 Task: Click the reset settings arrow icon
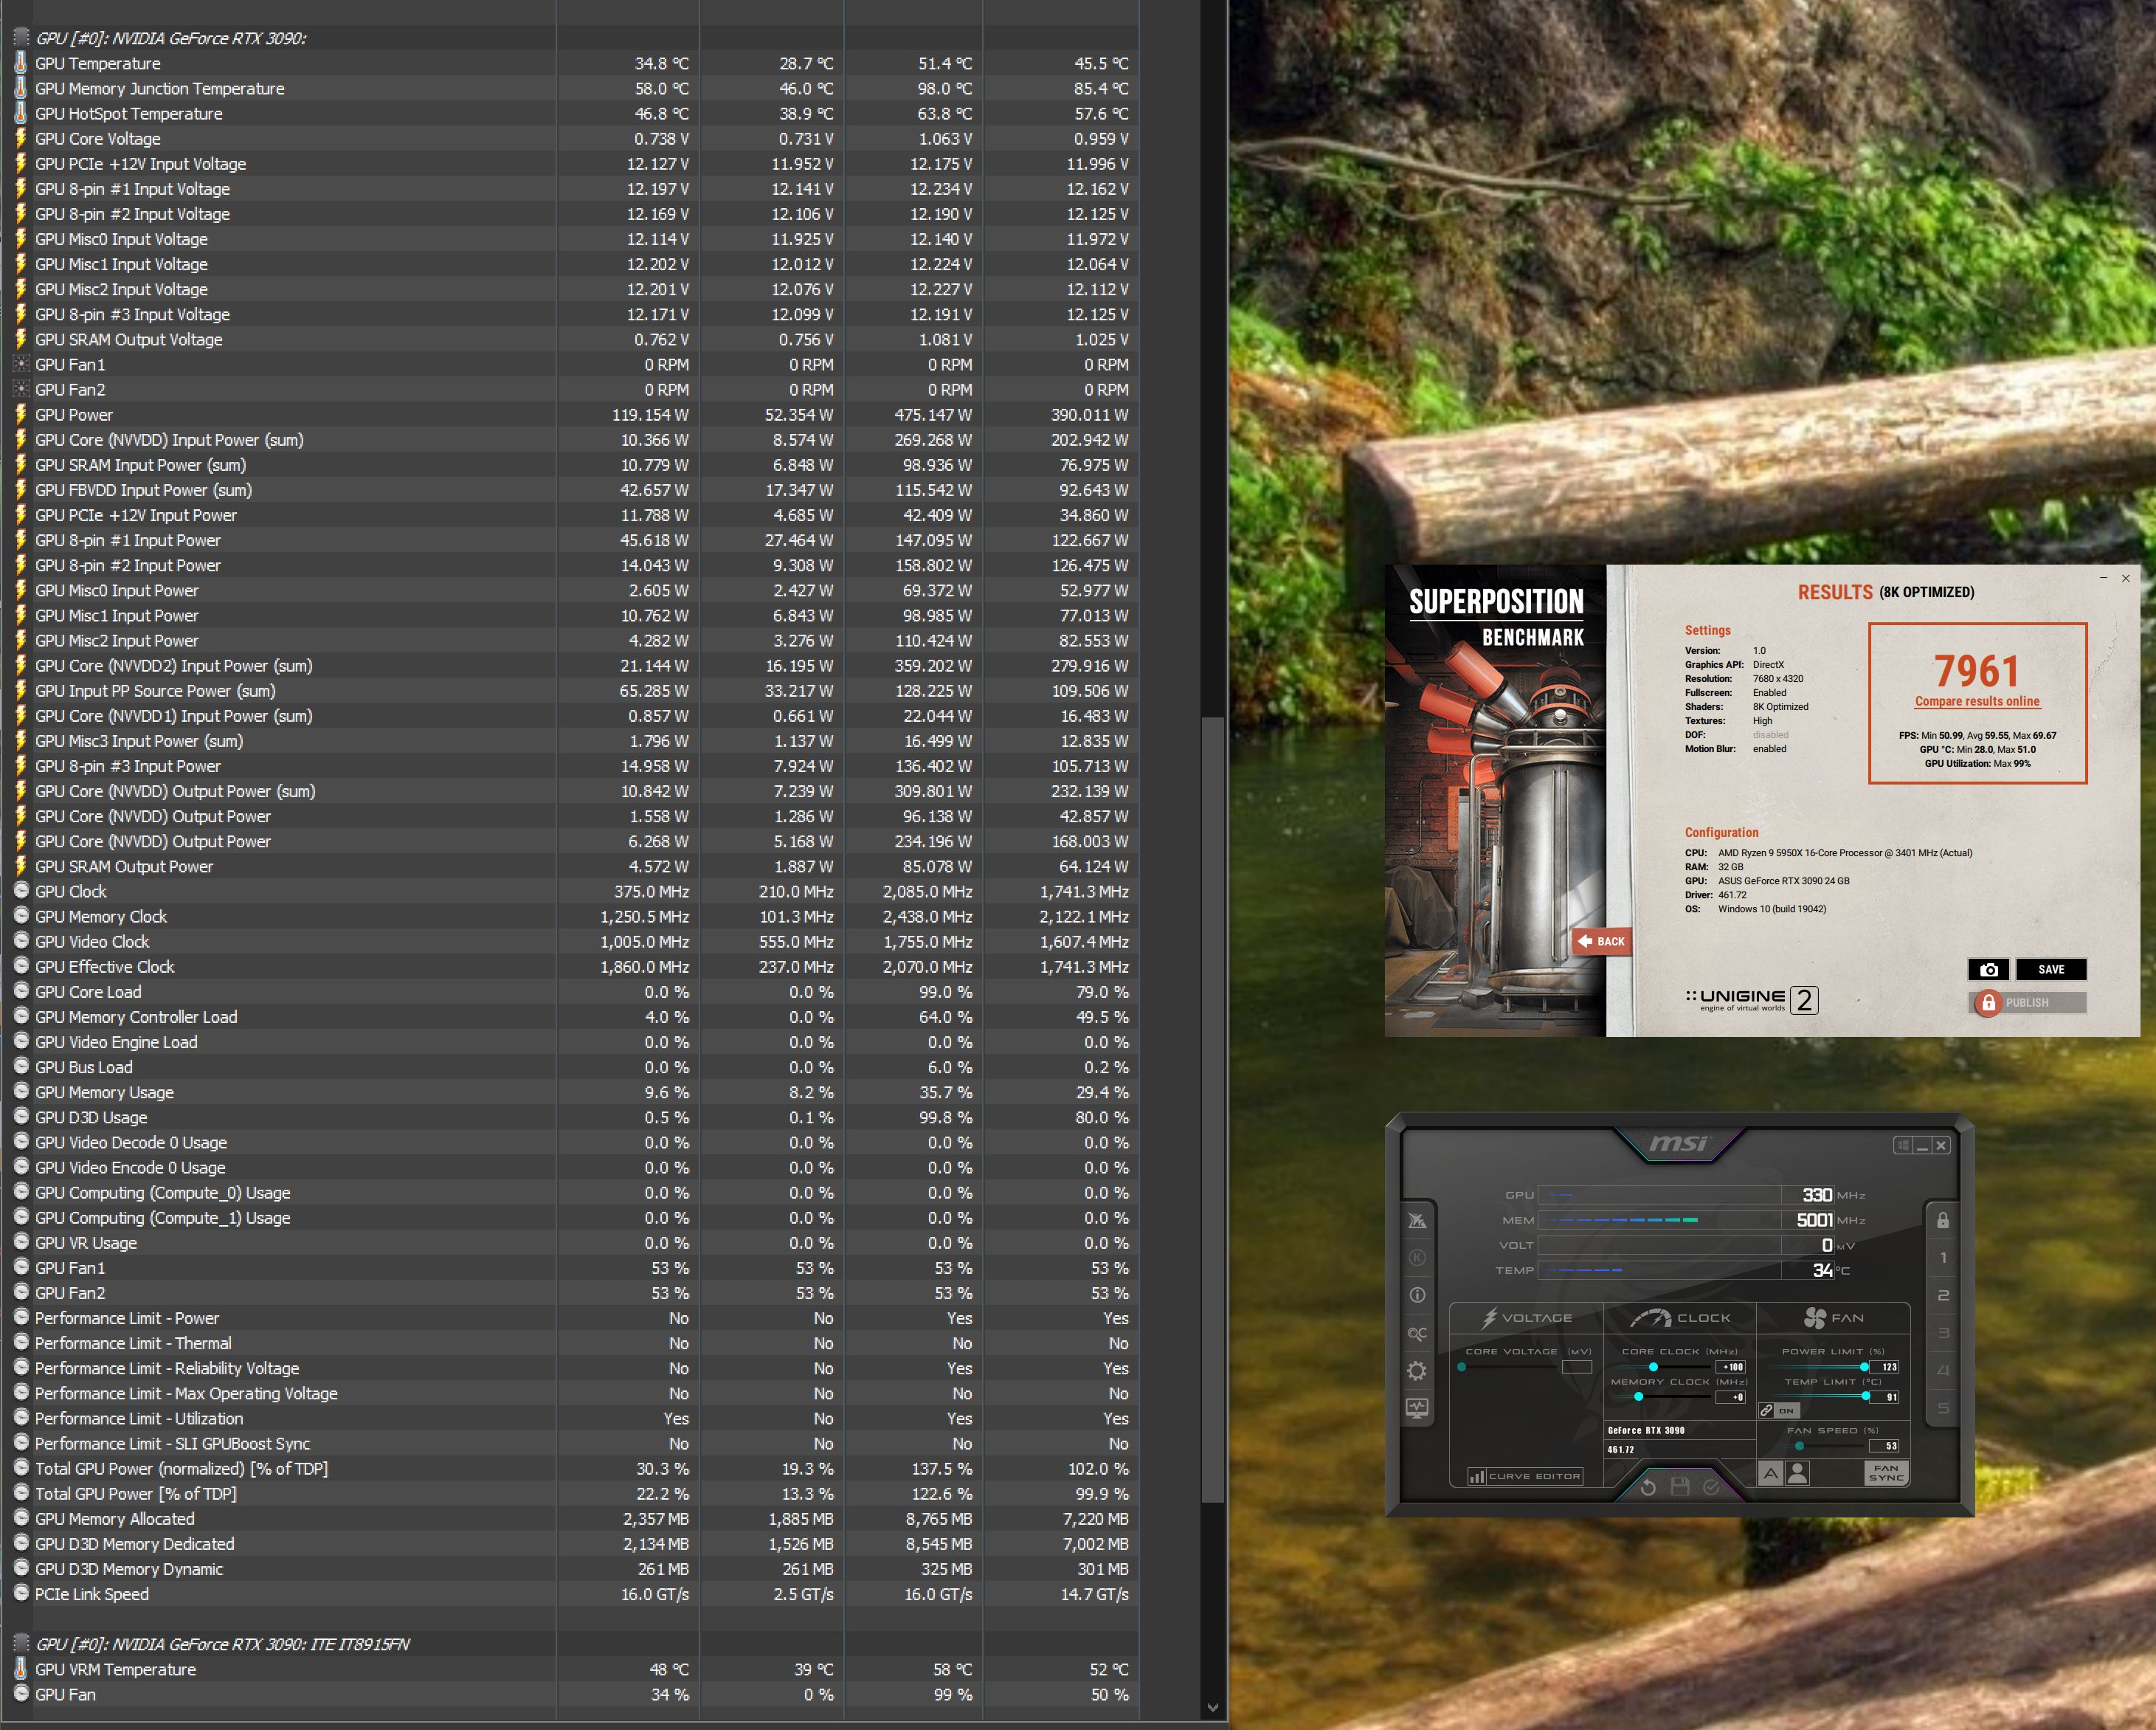point(1648,1487)
